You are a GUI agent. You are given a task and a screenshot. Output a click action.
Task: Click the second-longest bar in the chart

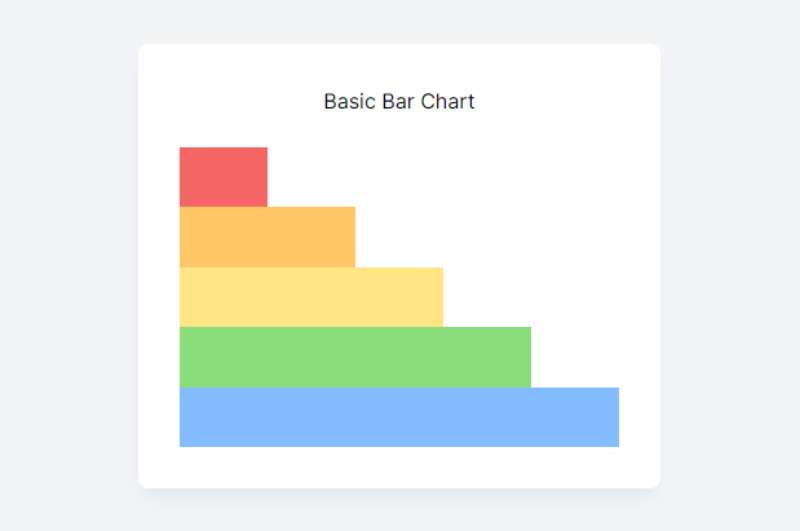[x=355, y=357]
